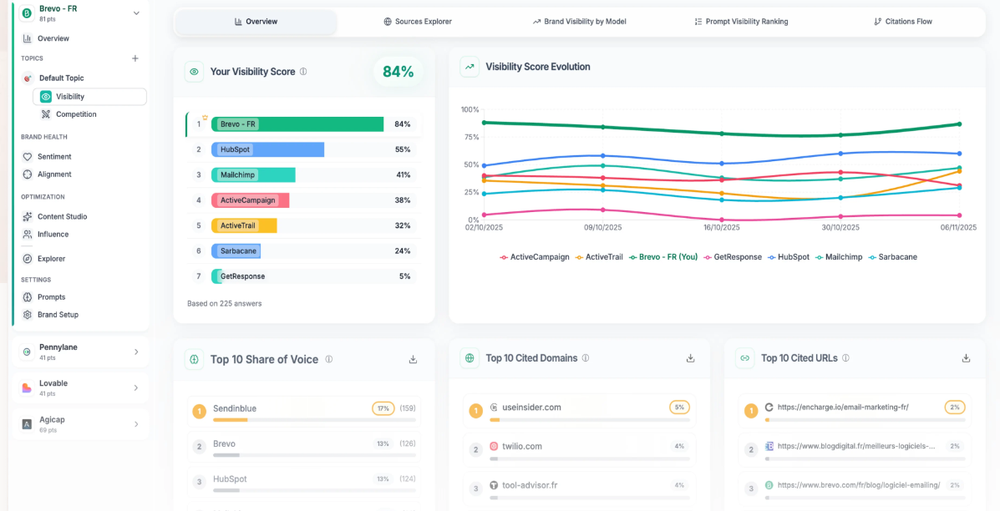Click the trend icon beside Visibility Score Evolution
This screenshot has height=511, width=1000.
(x=469, y=66)
